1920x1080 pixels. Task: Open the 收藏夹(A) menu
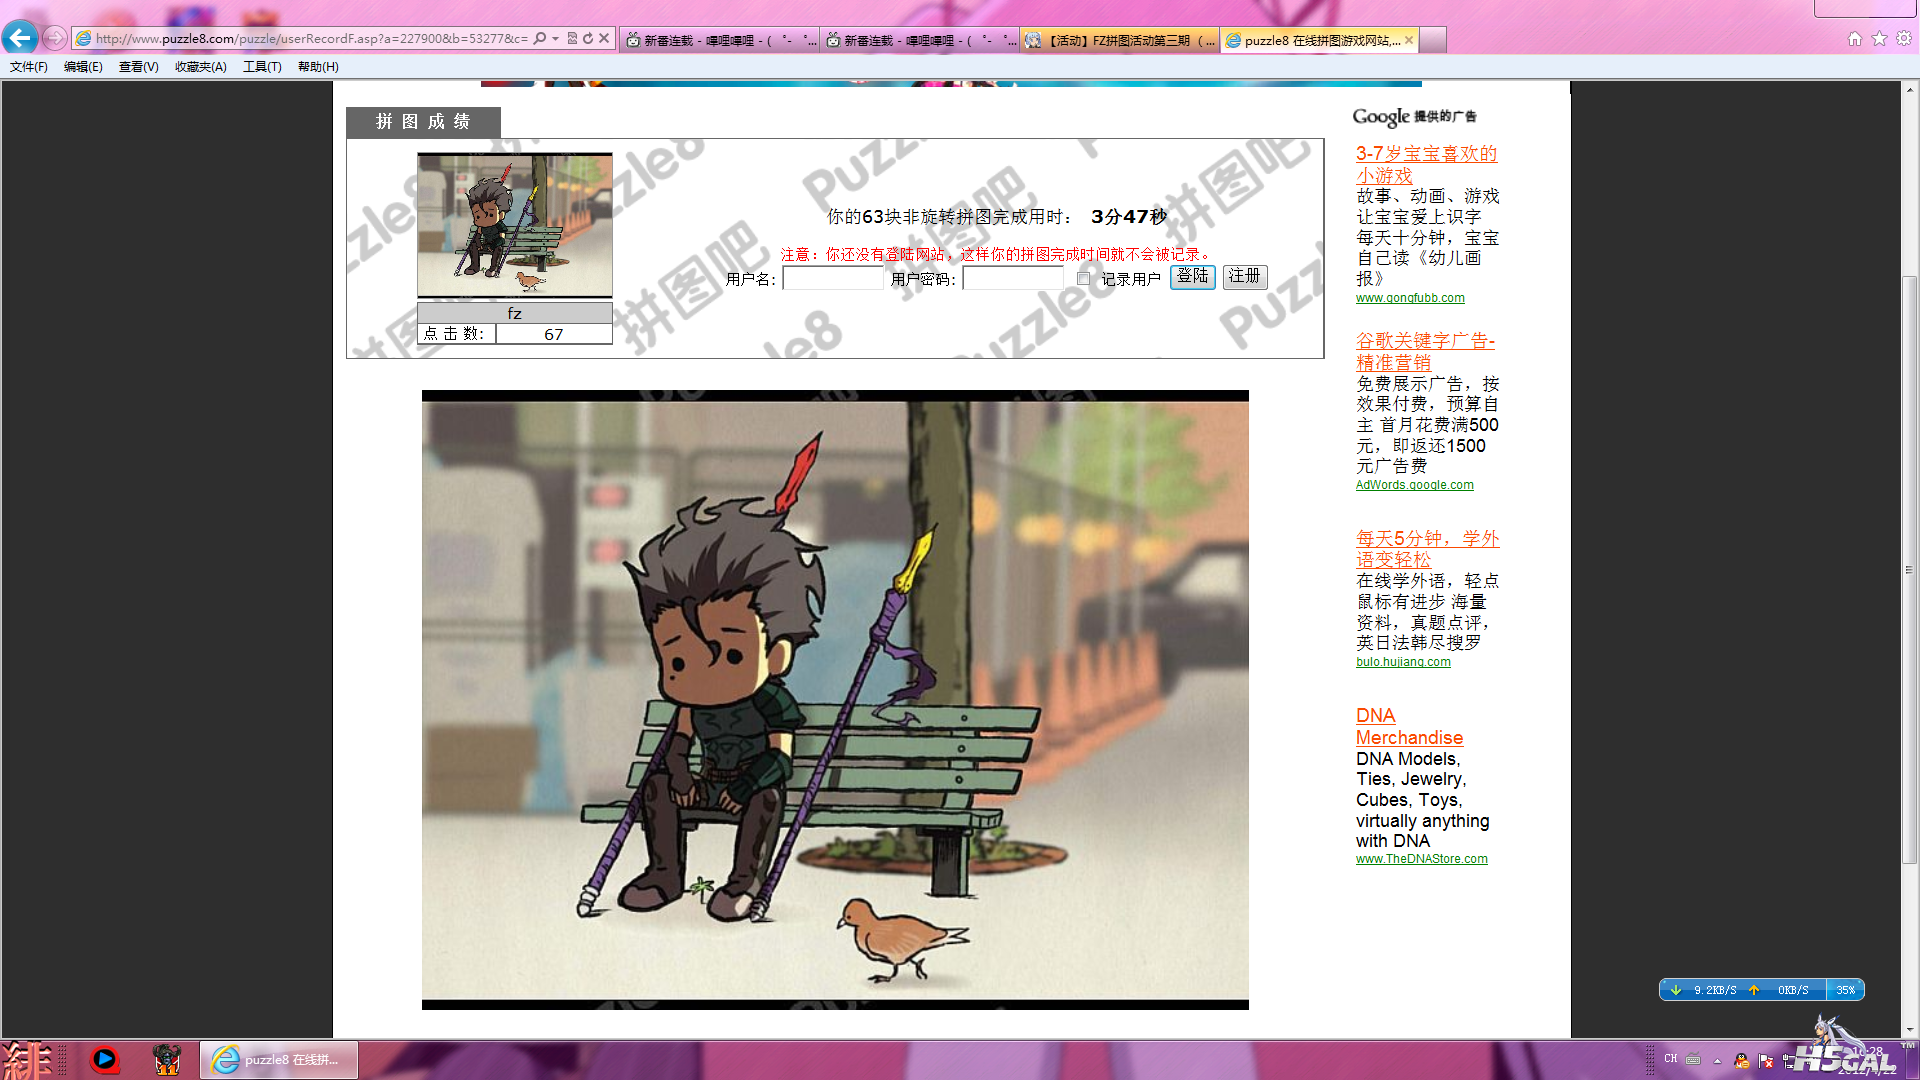click(200, 67)
